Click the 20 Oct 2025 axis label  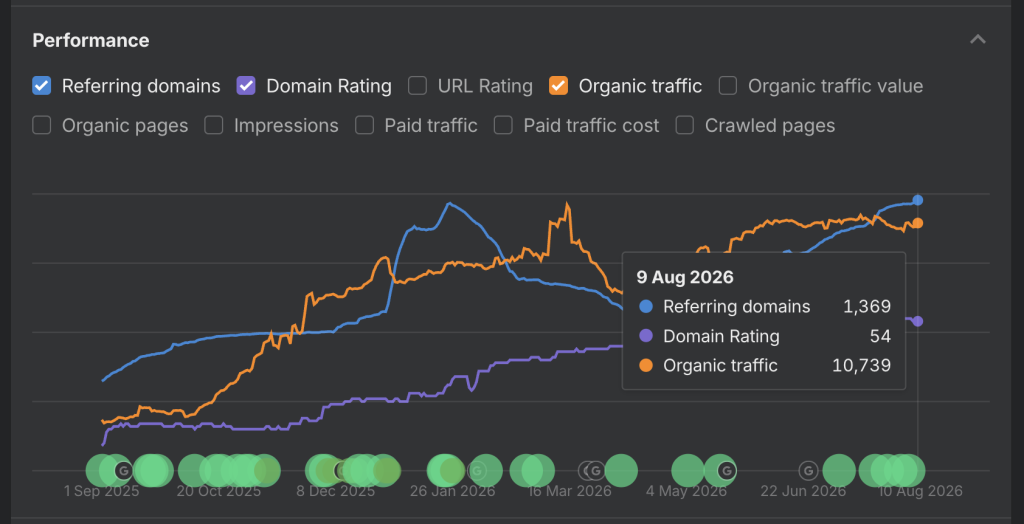[219, 491]
